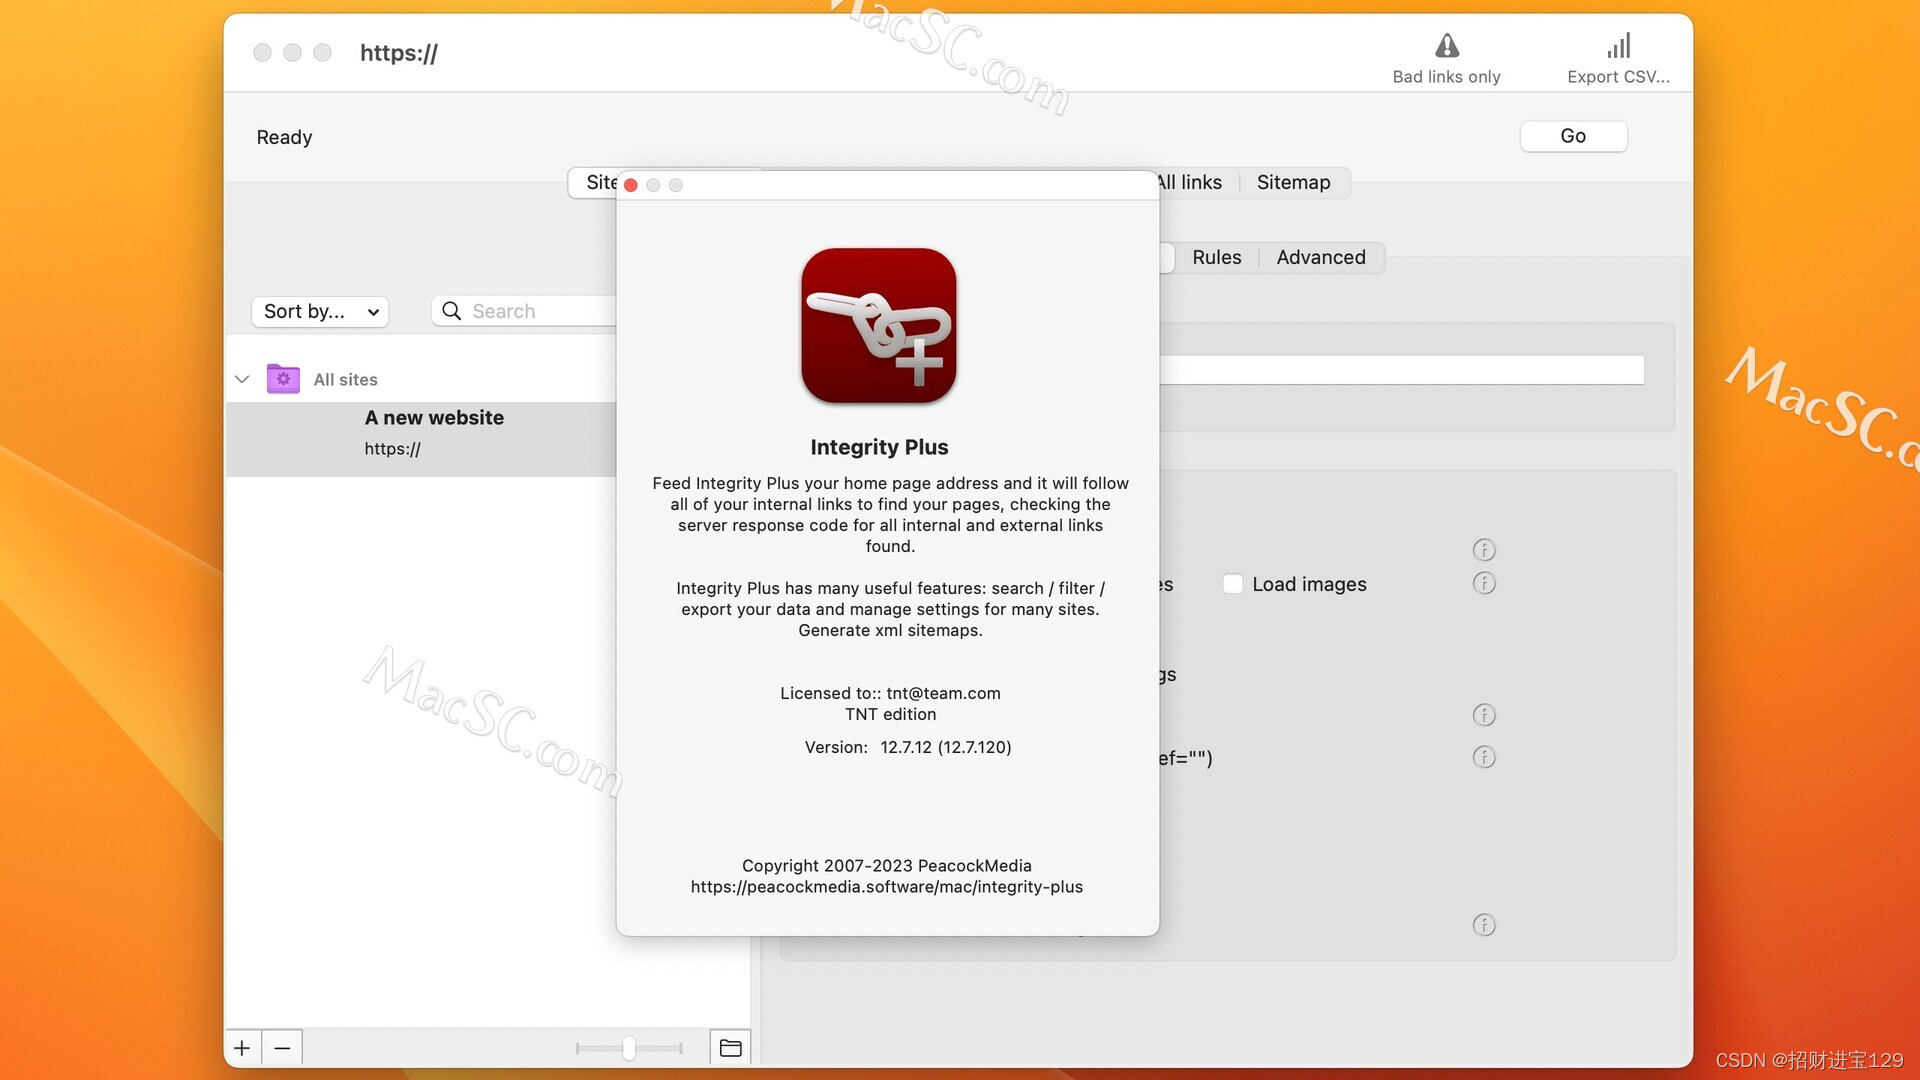Open the Rules settings tab
Viewport: 1920px width, 1080px height.
(x=1216, y=257)
